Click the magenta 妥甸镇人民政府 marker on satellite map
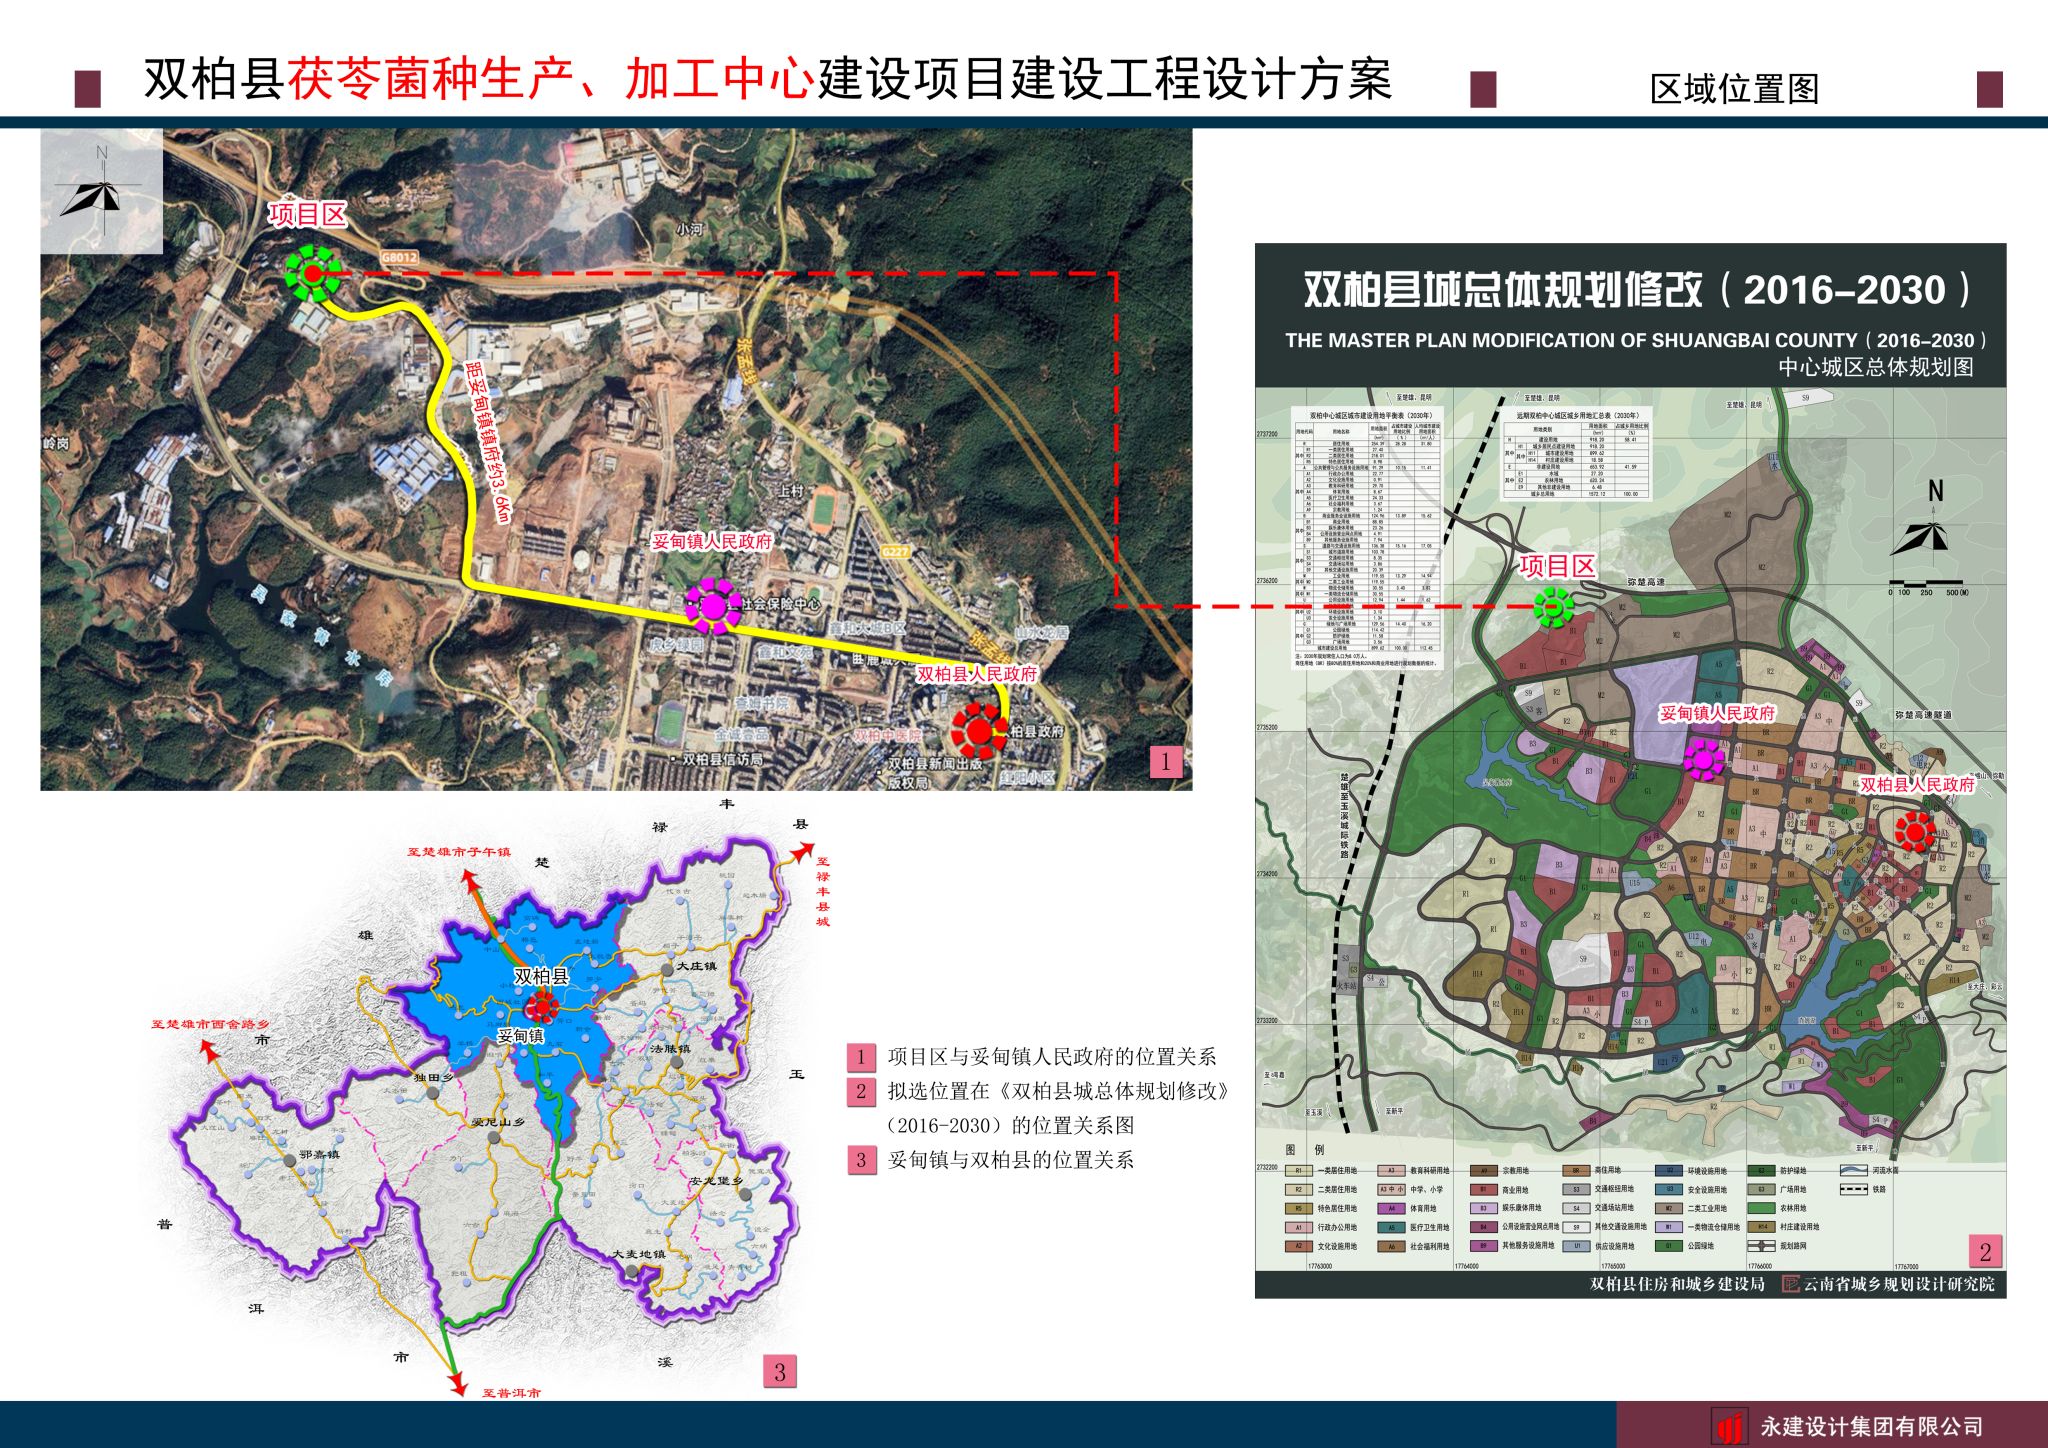 click(712, 605)
